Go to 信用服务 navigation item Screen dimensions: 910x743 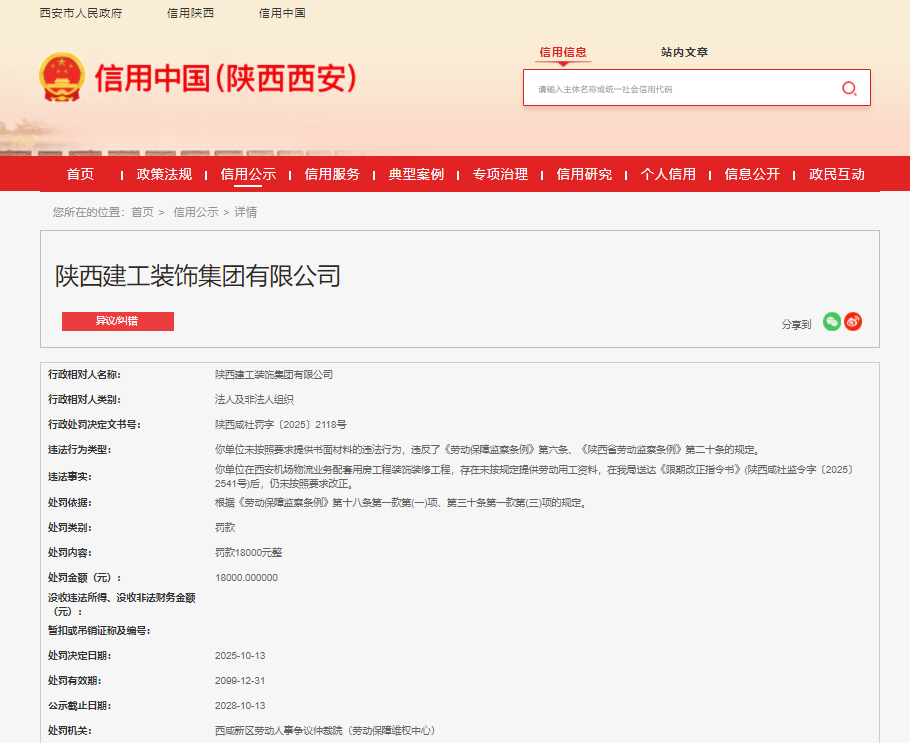click(332, 174)
